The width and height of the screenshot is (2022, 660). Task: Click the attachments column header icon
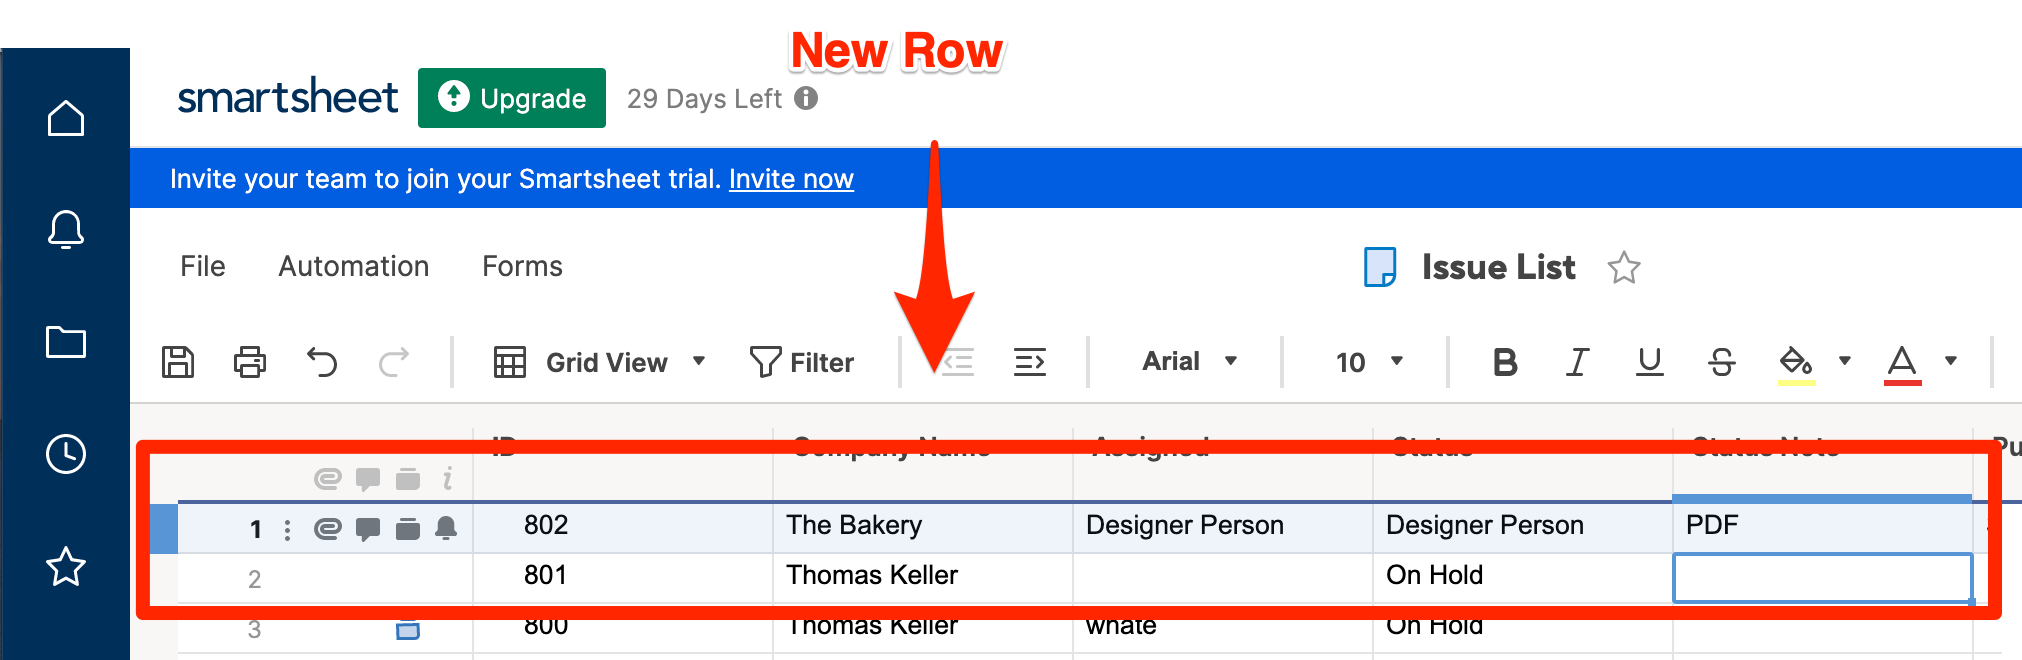[x=328, y=479]
